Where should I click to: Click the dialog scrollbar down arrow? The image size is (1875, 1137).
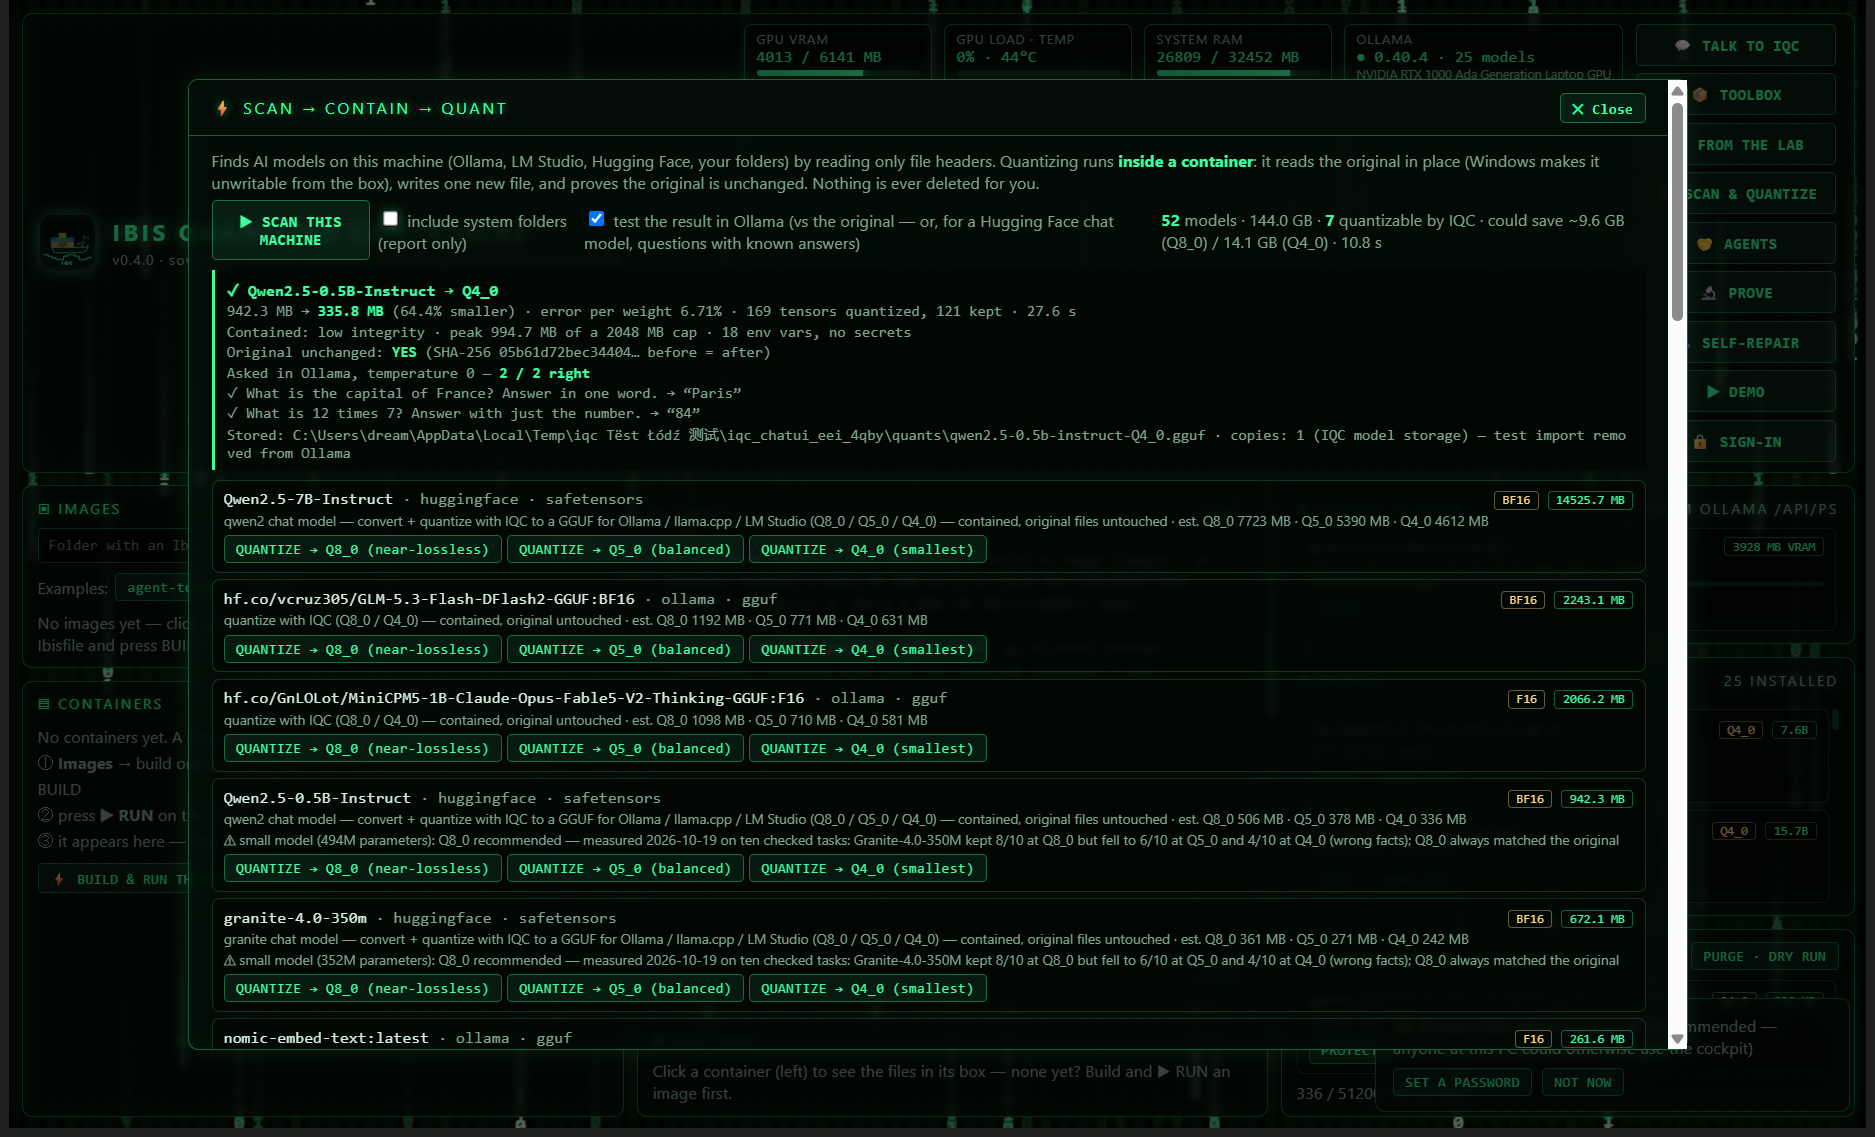[x=1678, y=1039]
